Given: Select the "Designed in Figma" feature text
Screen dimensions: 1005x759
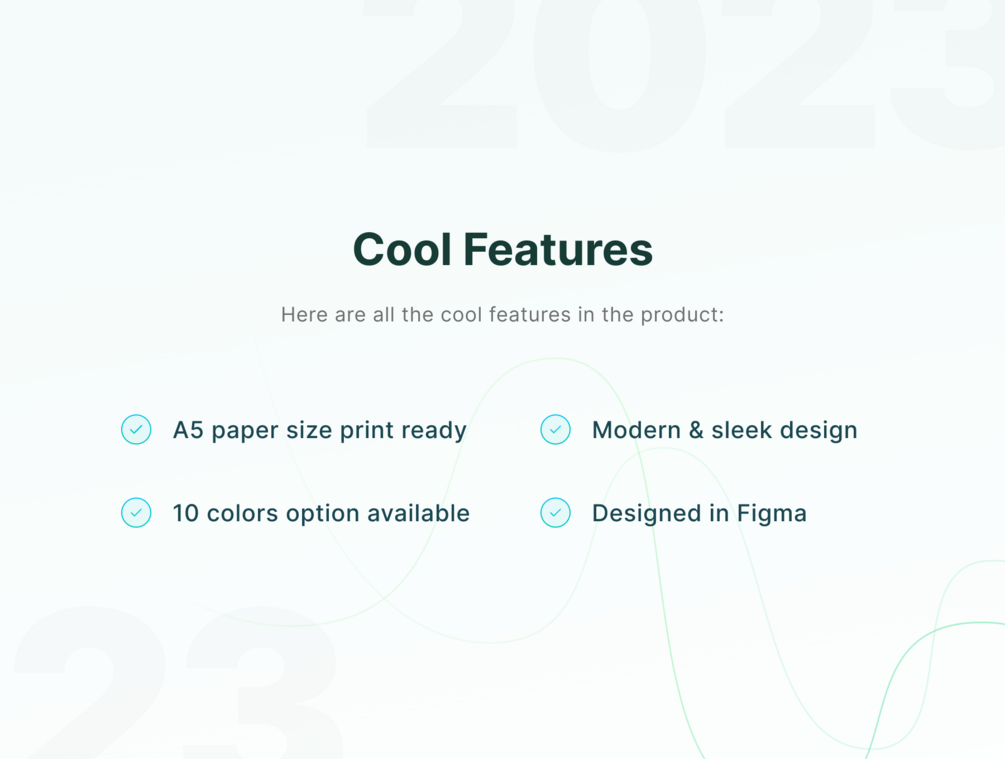Looking at the screenshot, I should tap(699, 513).
